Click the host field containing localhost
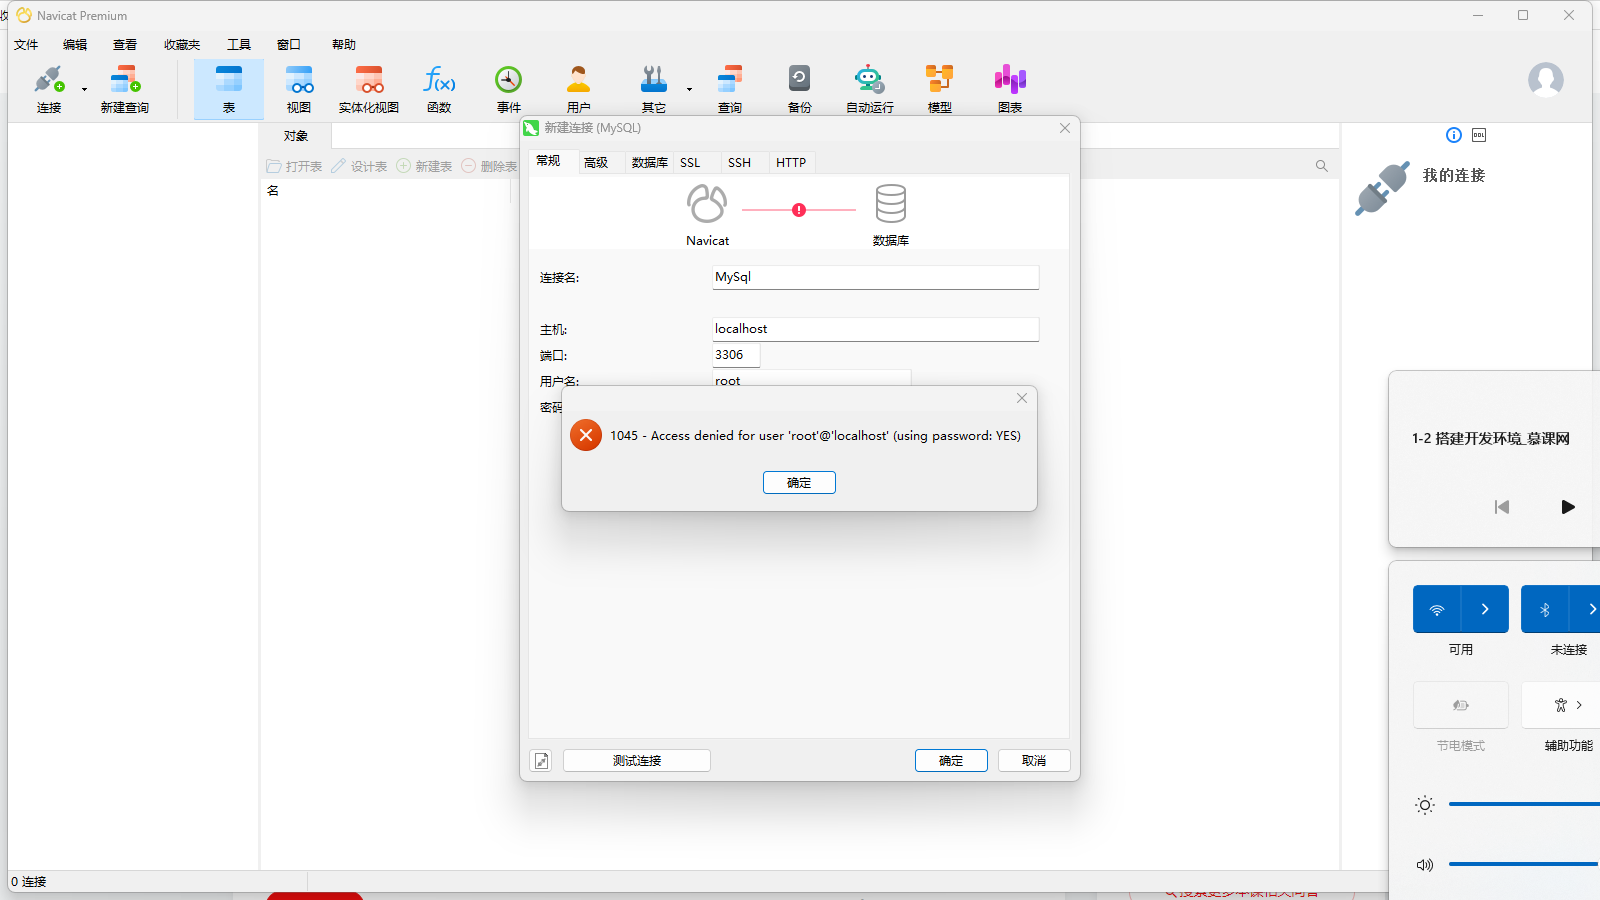This screenshot has height=900, width=1600. [876, 329]
